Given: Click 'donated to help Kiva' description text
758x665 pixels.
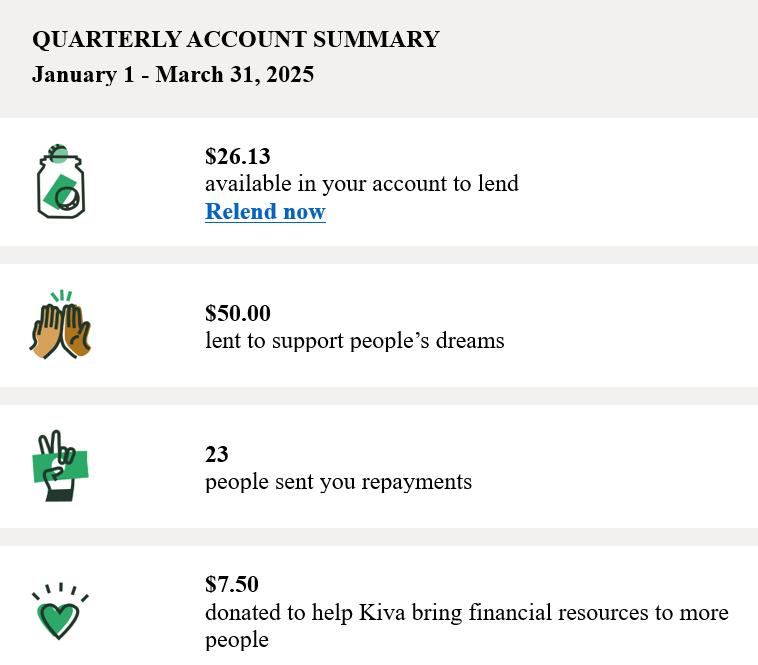Looking at the screenshot, I should (x=466, y=626).
